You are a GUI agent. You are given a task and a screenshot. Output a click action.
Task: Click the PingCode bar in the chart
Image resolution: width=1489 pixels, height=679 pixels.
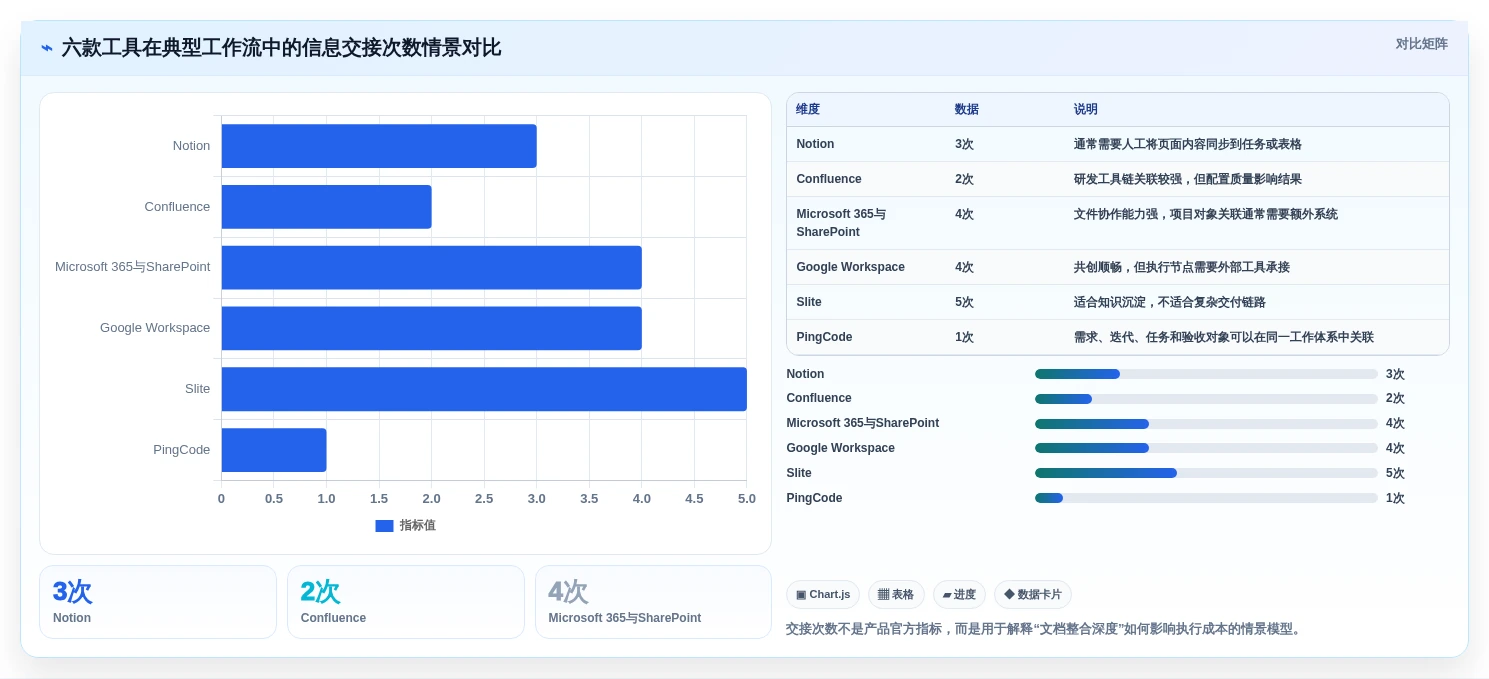(x=274, y=450)
